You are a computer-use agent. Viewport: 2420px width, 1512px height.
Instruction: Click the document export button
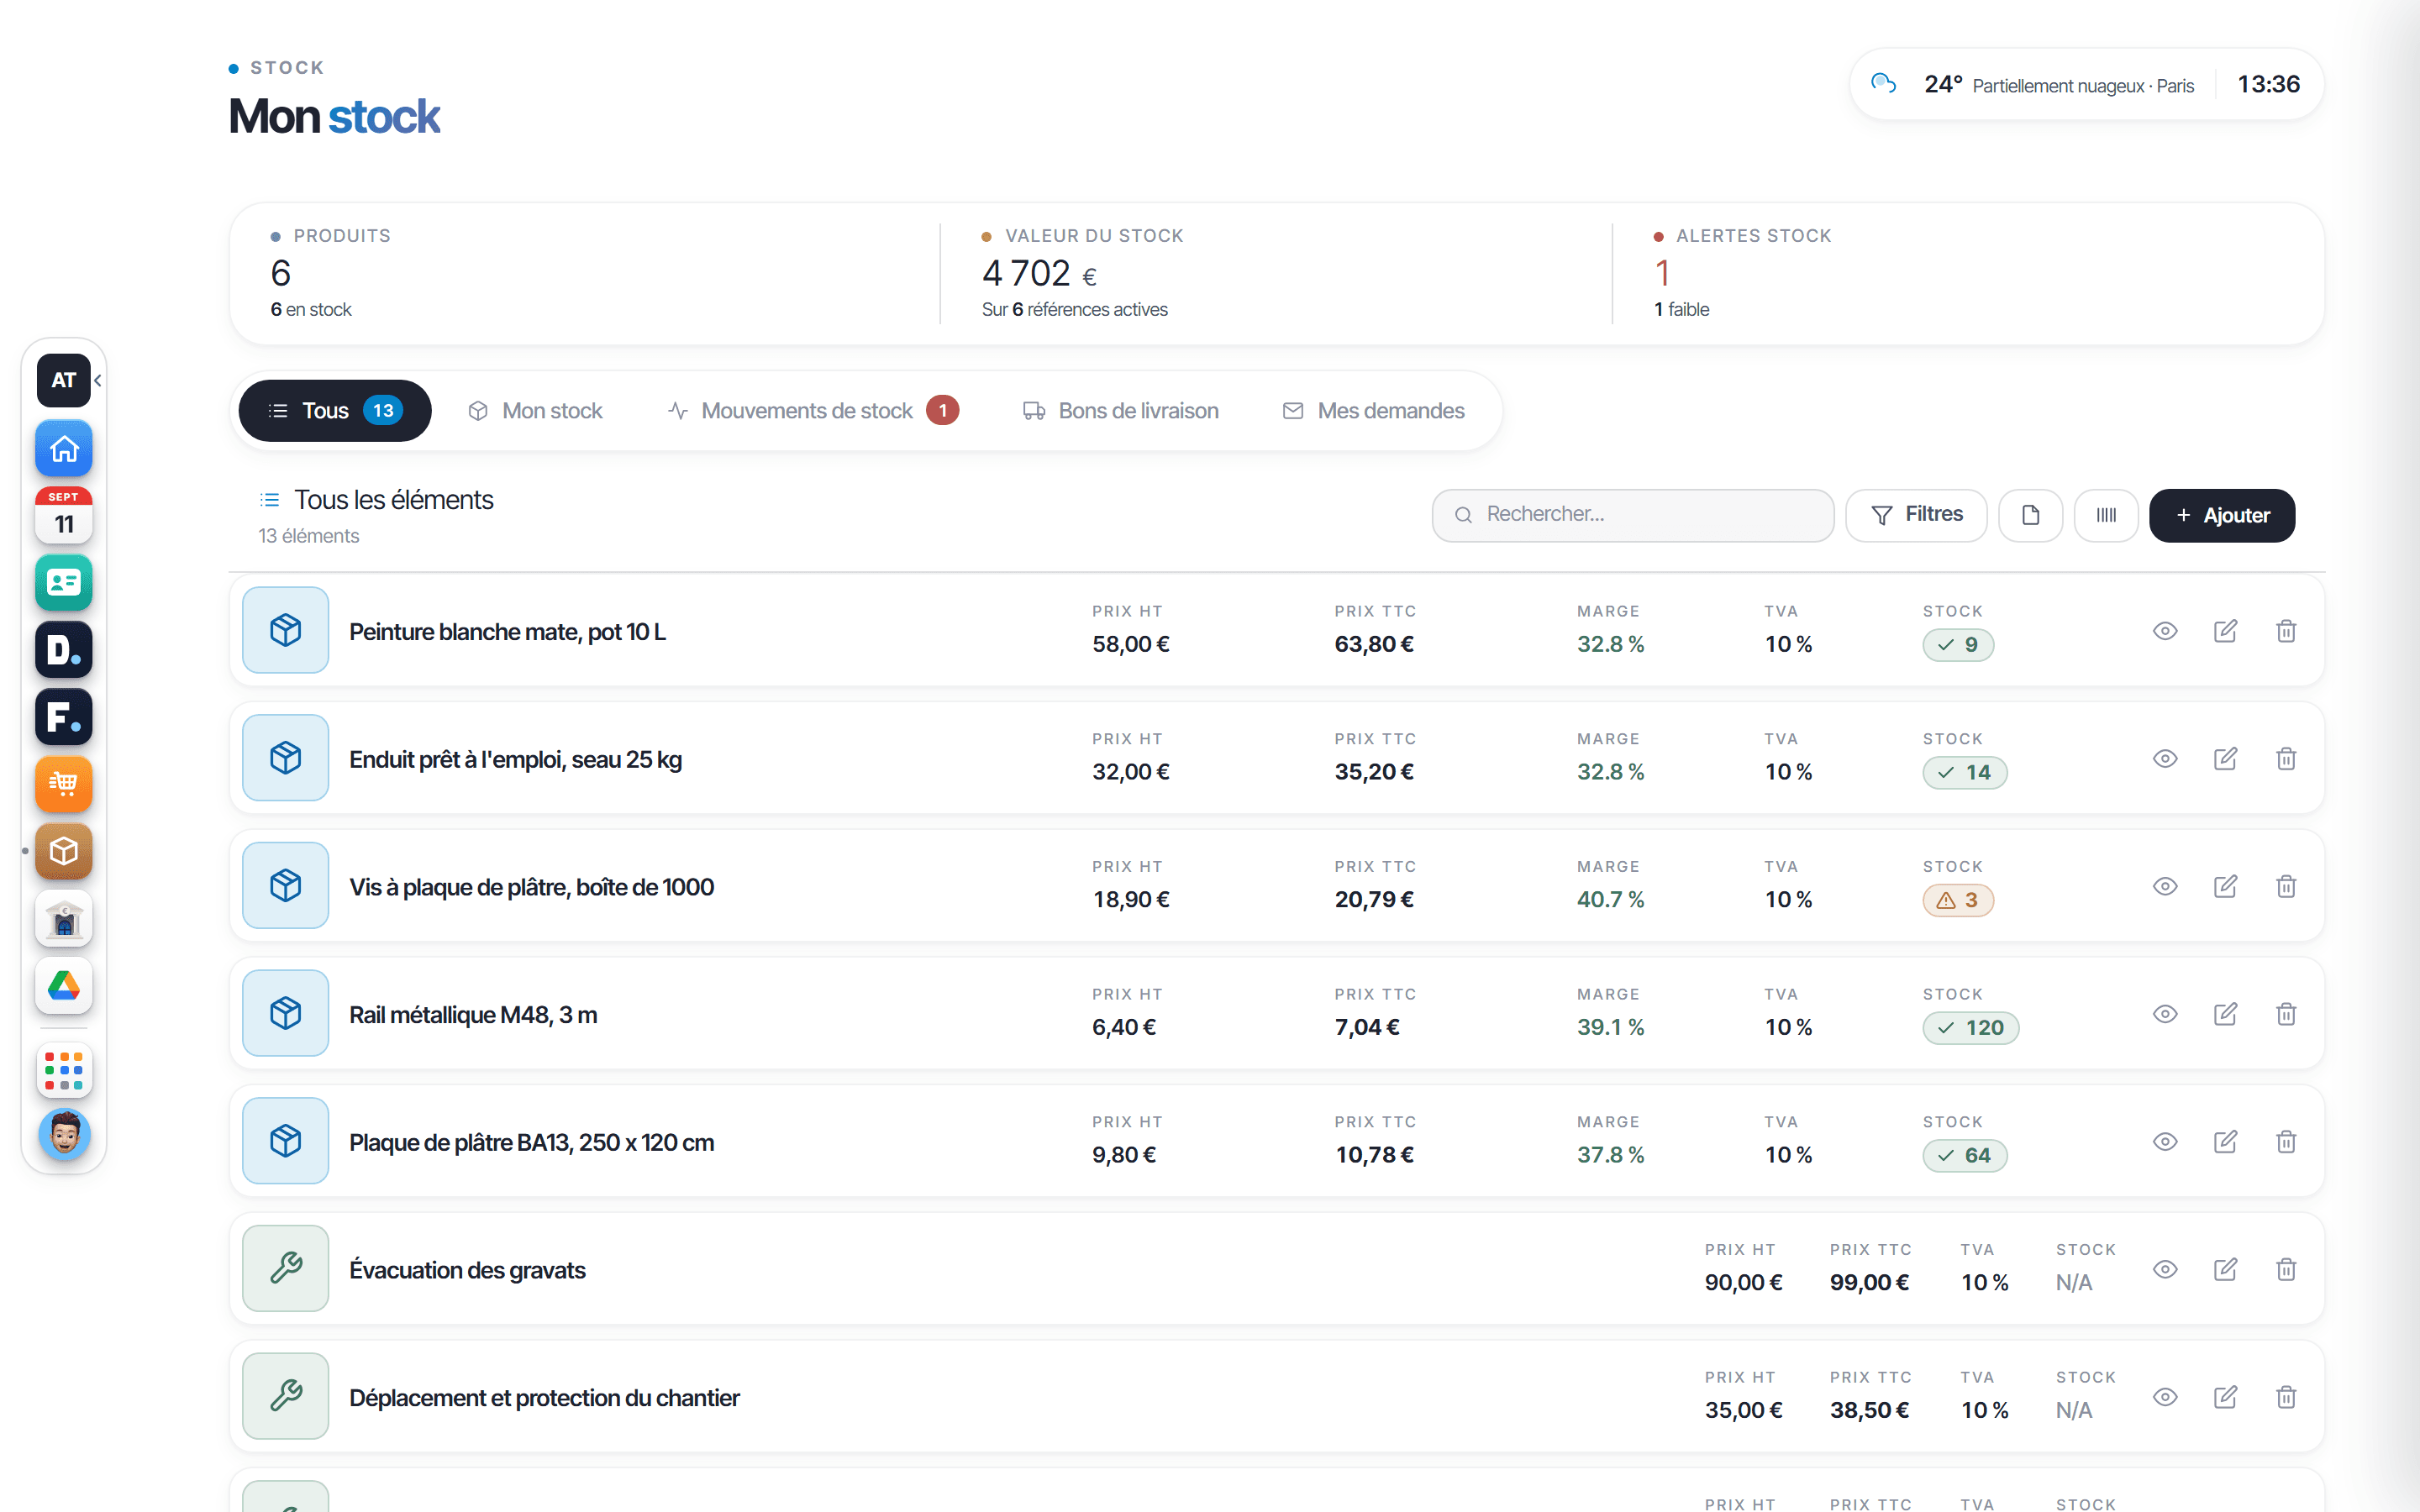coord(2030,515)
